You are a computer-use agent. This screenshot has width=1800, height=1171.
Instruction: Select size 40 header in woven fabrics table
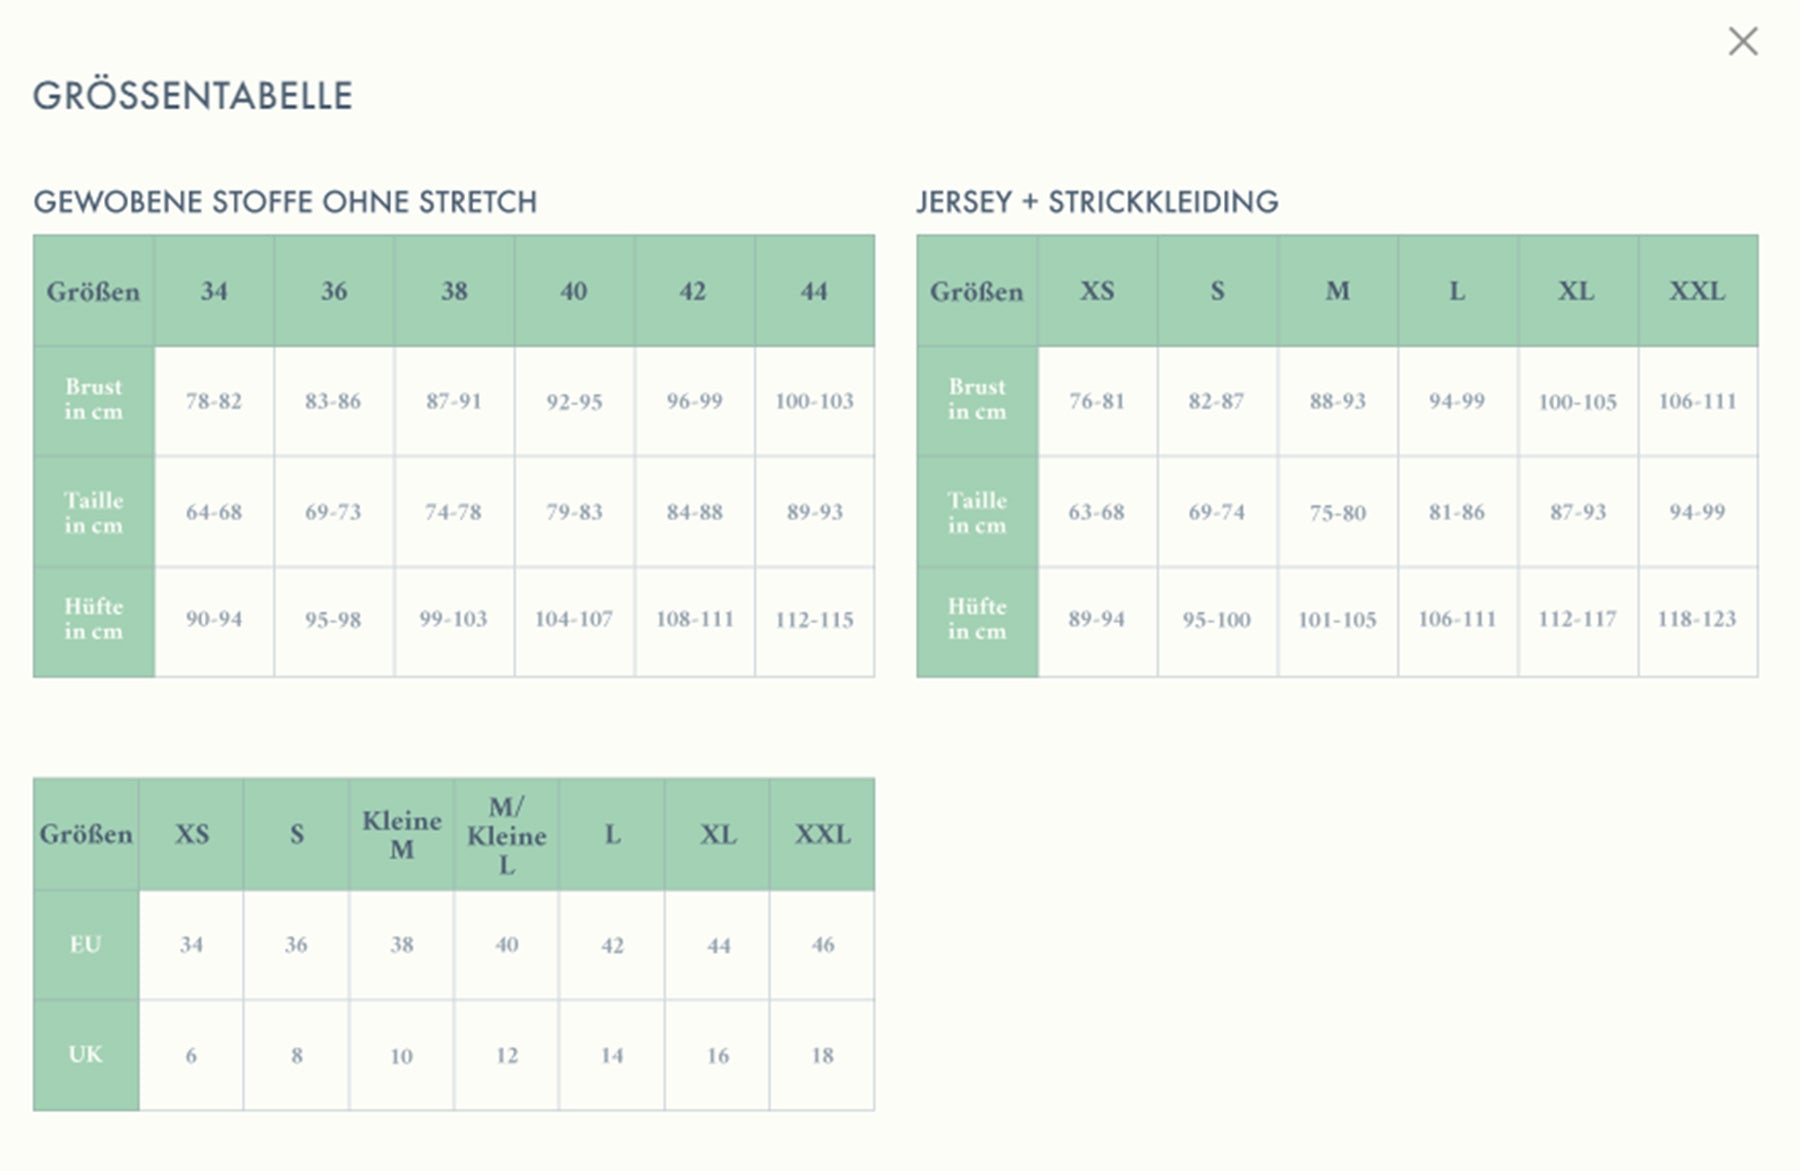tap(574, 291)
